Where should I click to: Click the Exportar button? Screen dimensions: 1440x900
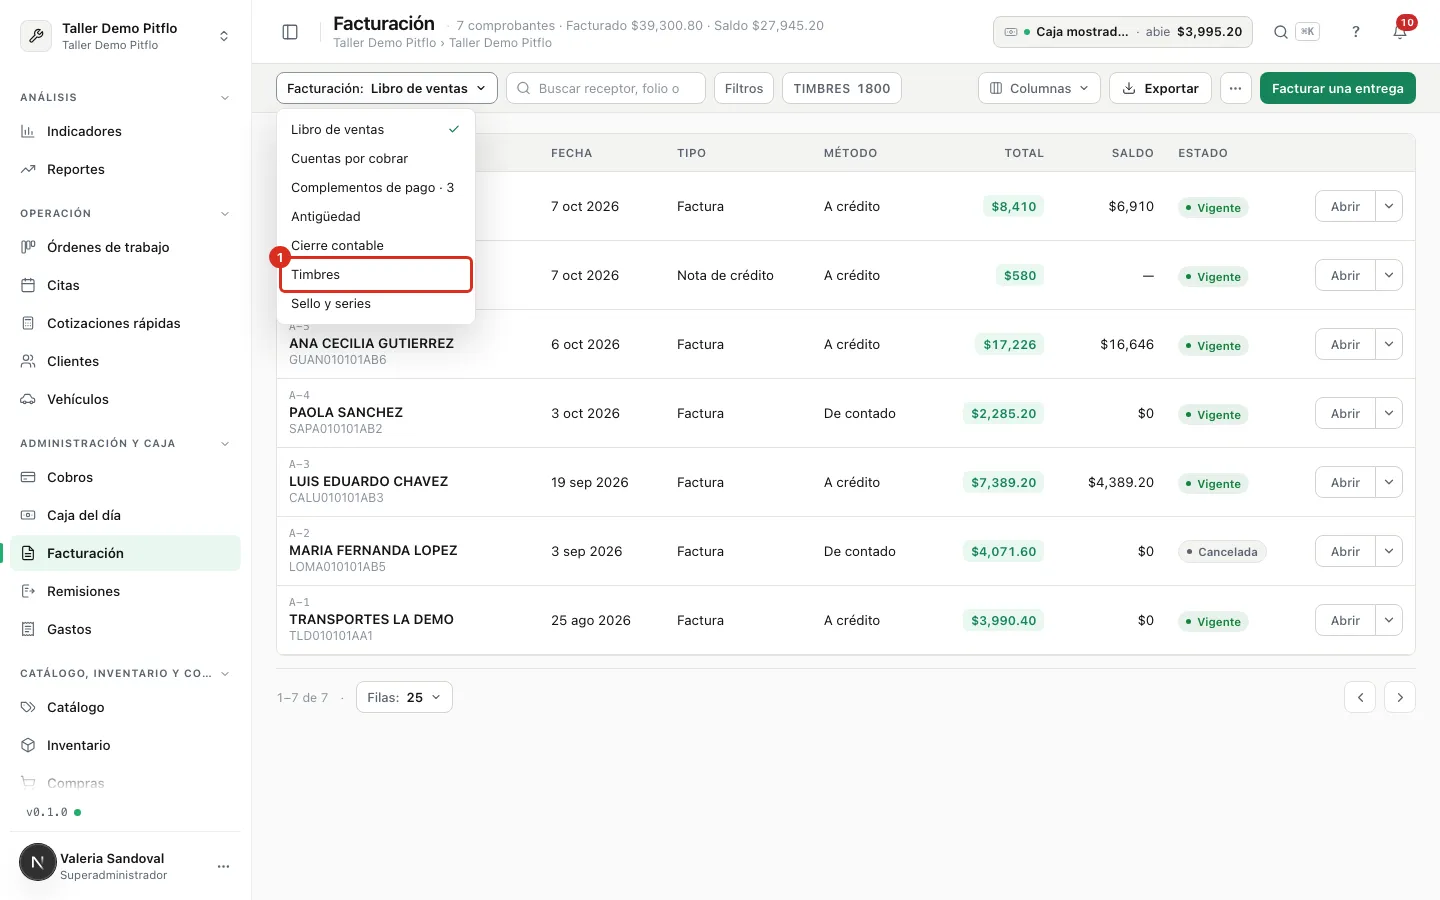(x=1161, y=88)
